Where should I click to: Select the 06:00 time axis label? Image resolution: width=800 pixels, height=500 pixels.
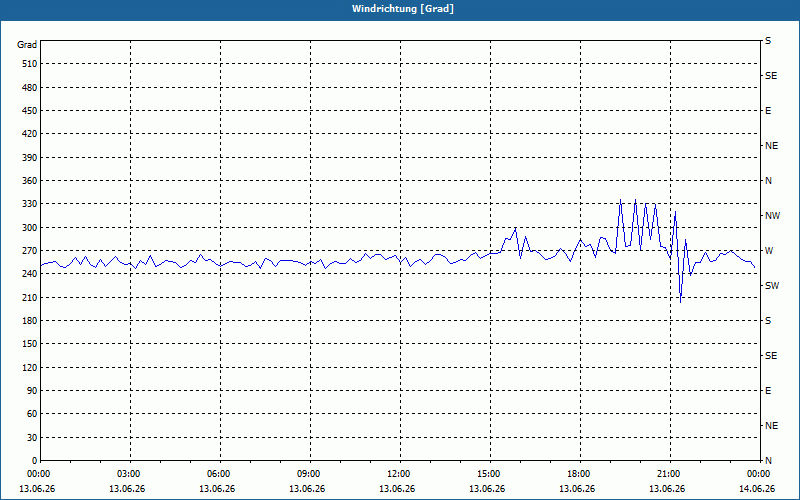click(220, 474)
